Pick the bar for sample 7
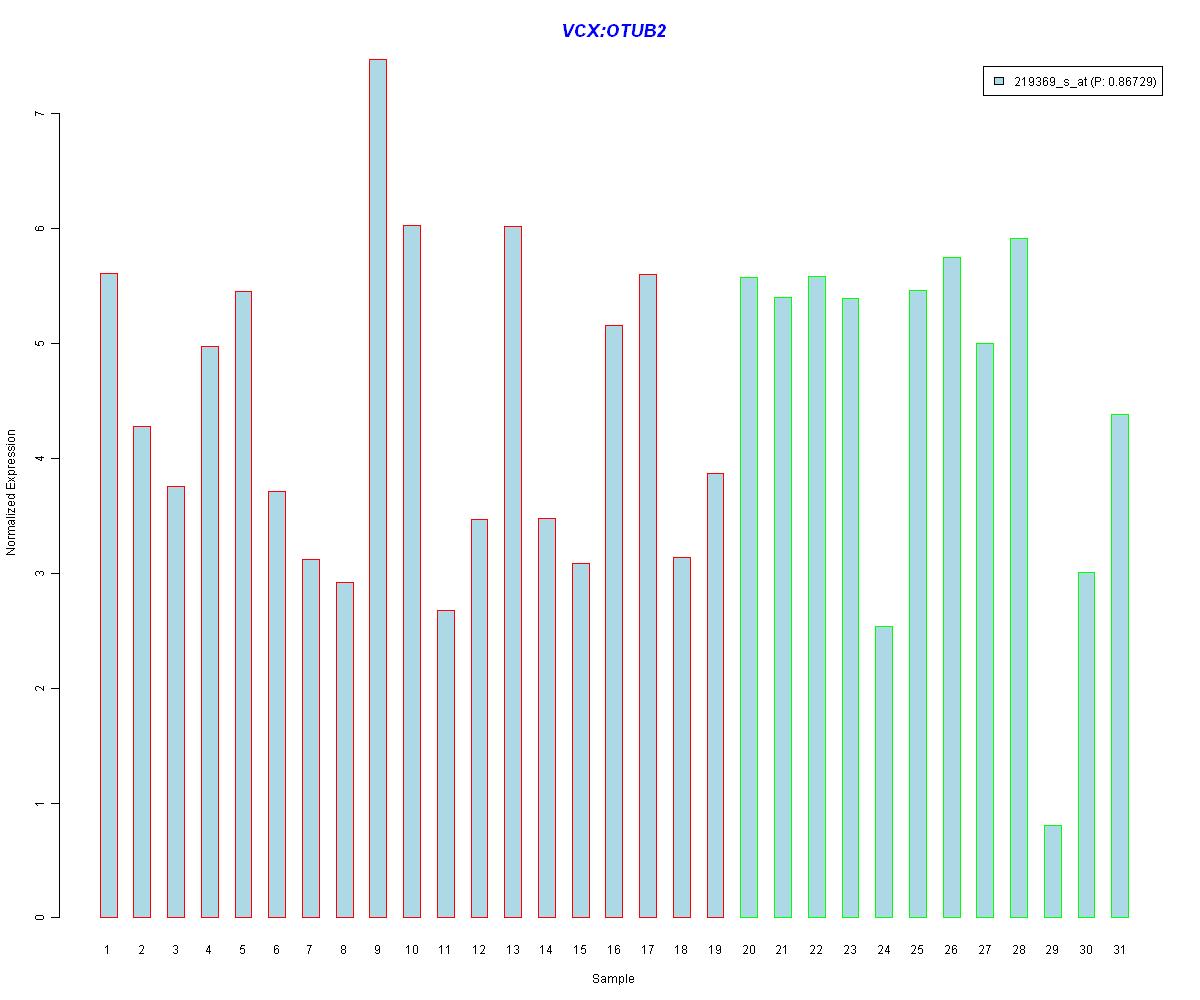The width and height of the screenshot is (1200, 1000). click(x=311, y=738)
